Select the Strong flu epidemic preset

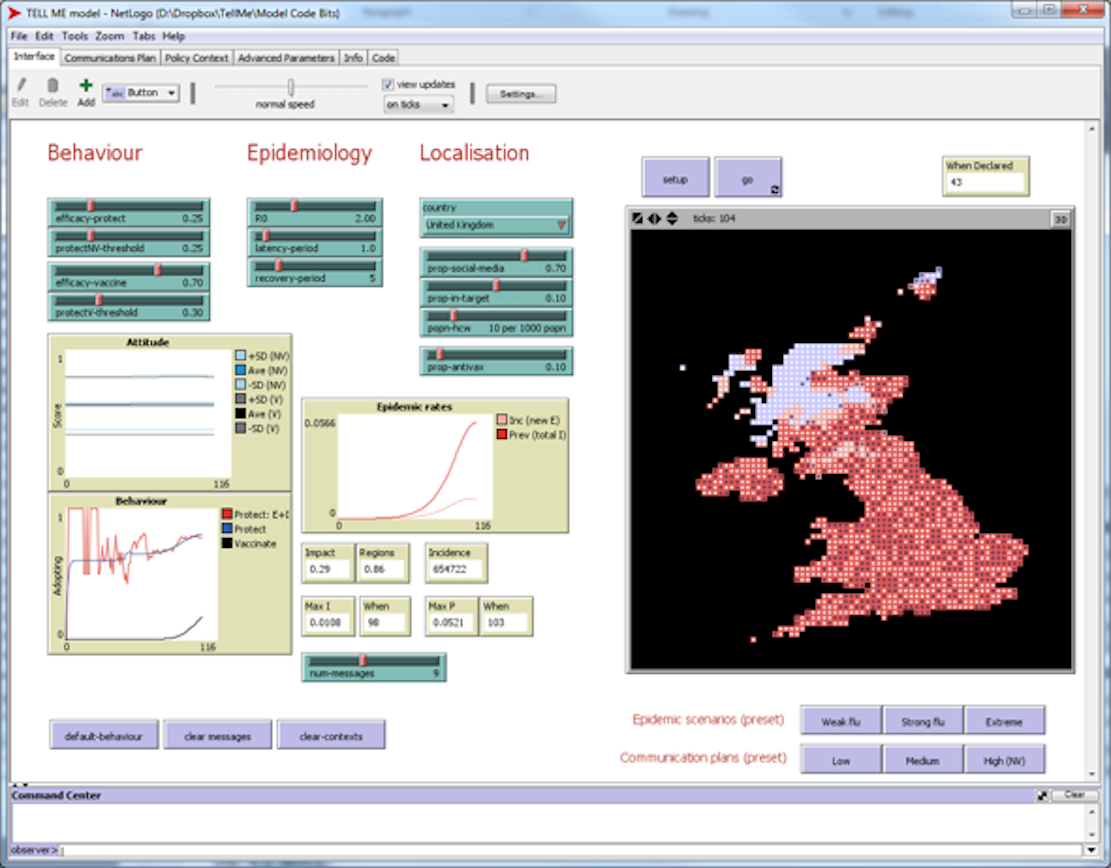922,721
